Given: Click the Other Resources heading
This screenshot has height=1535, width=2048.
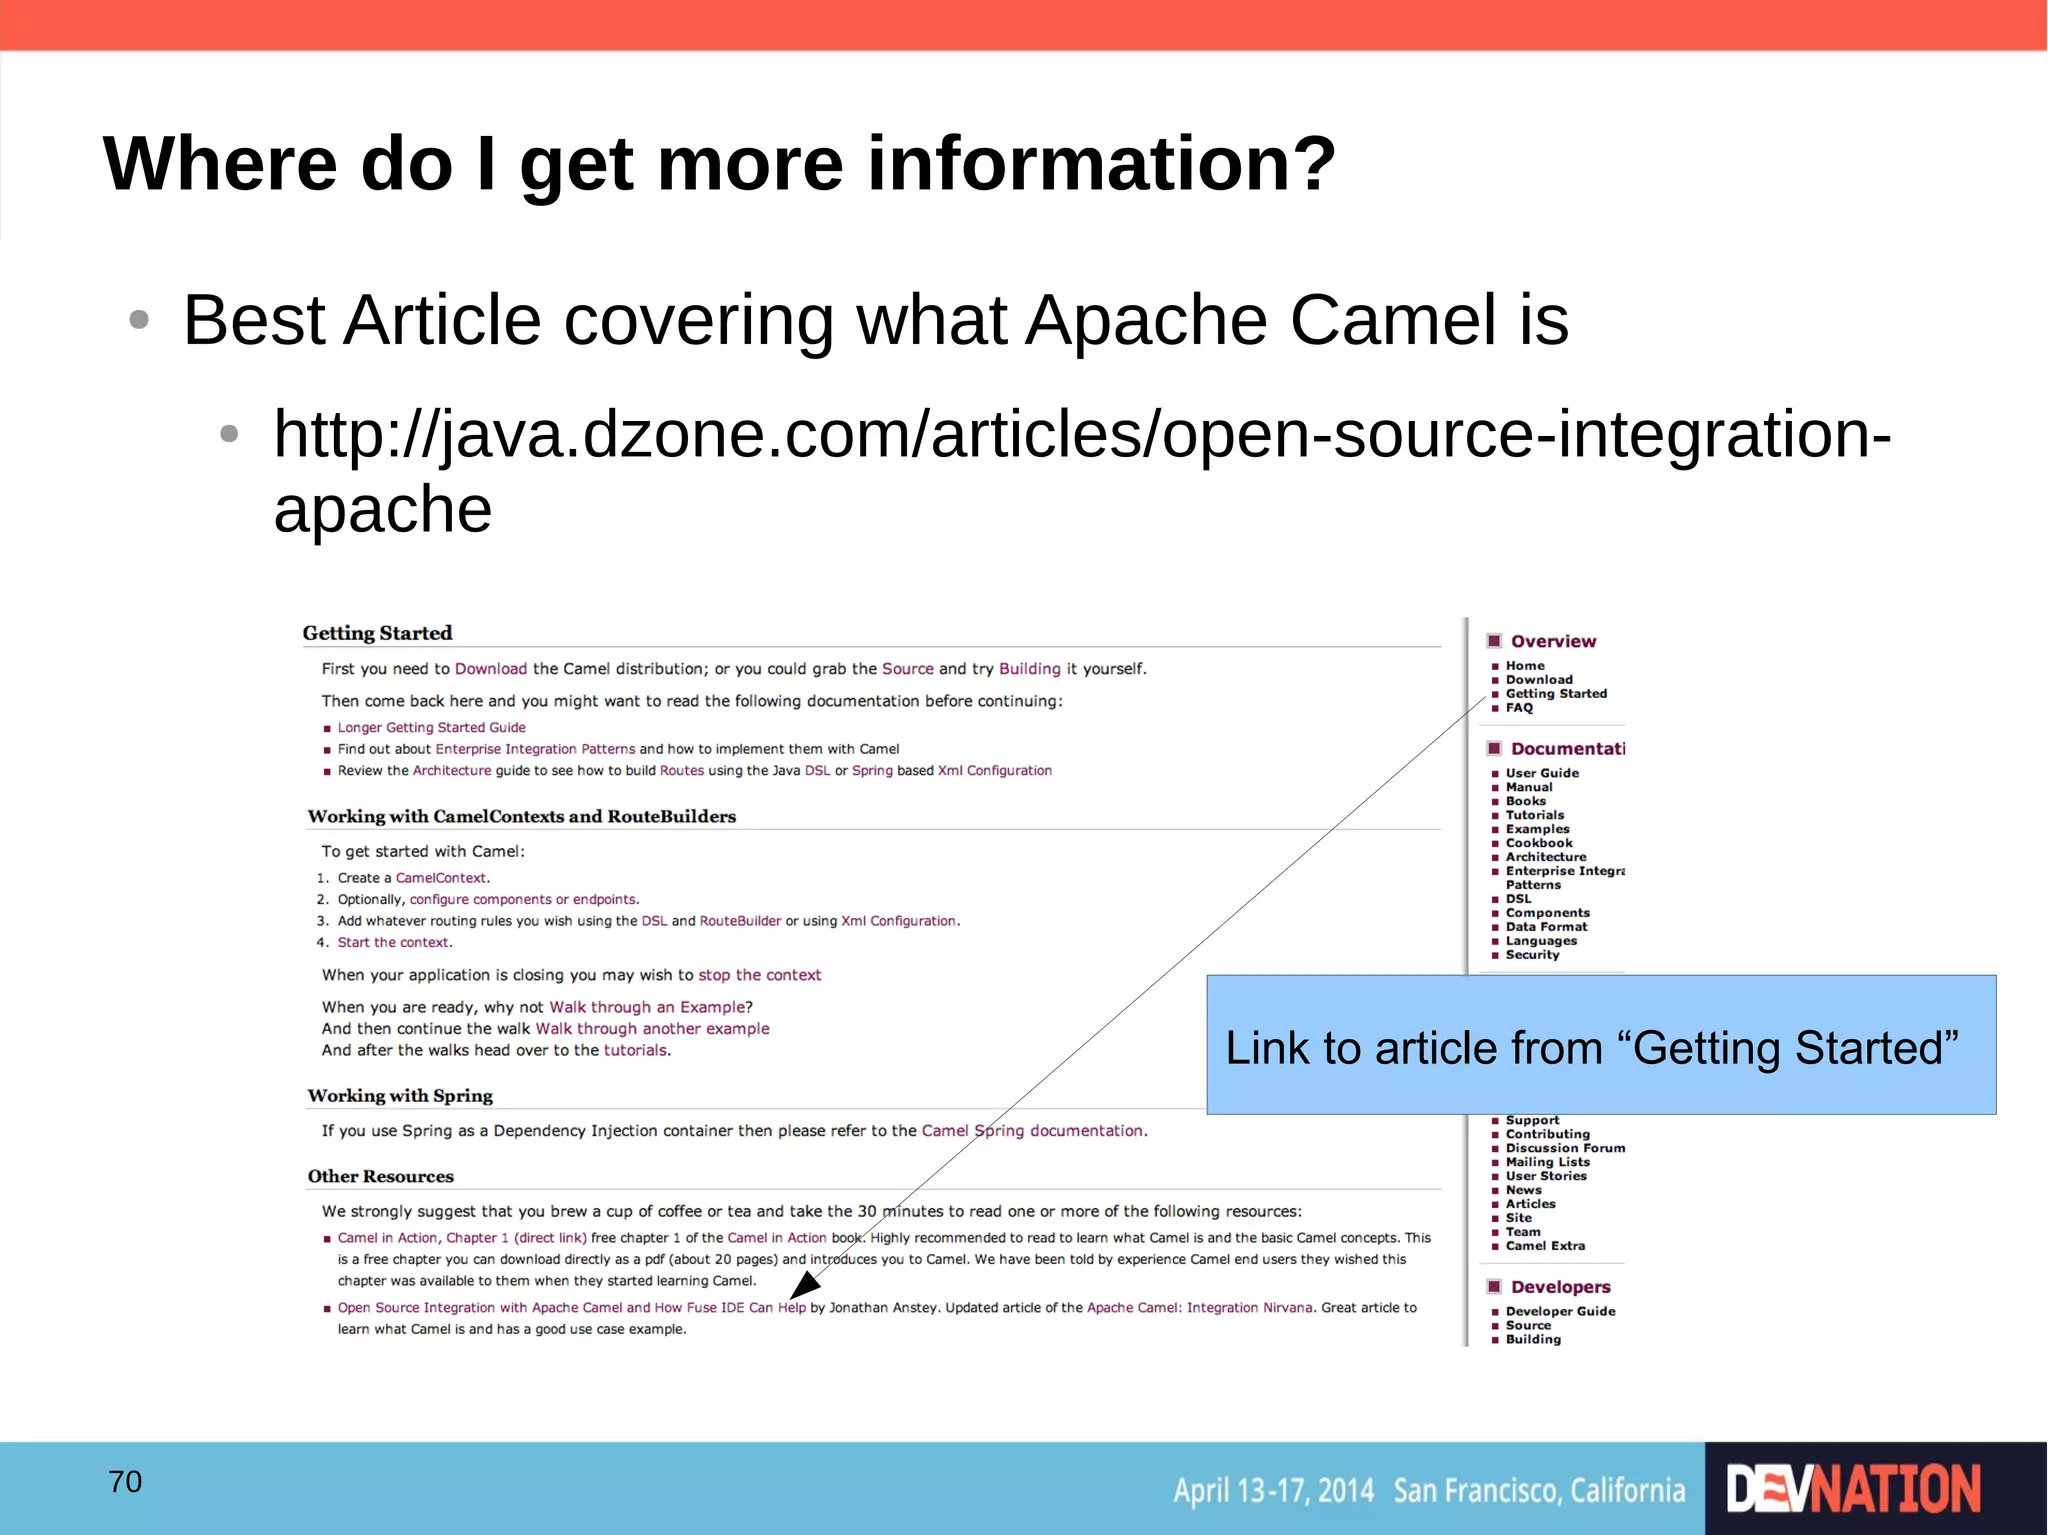Looking at the screenshot, I should tap(380, 1177).
